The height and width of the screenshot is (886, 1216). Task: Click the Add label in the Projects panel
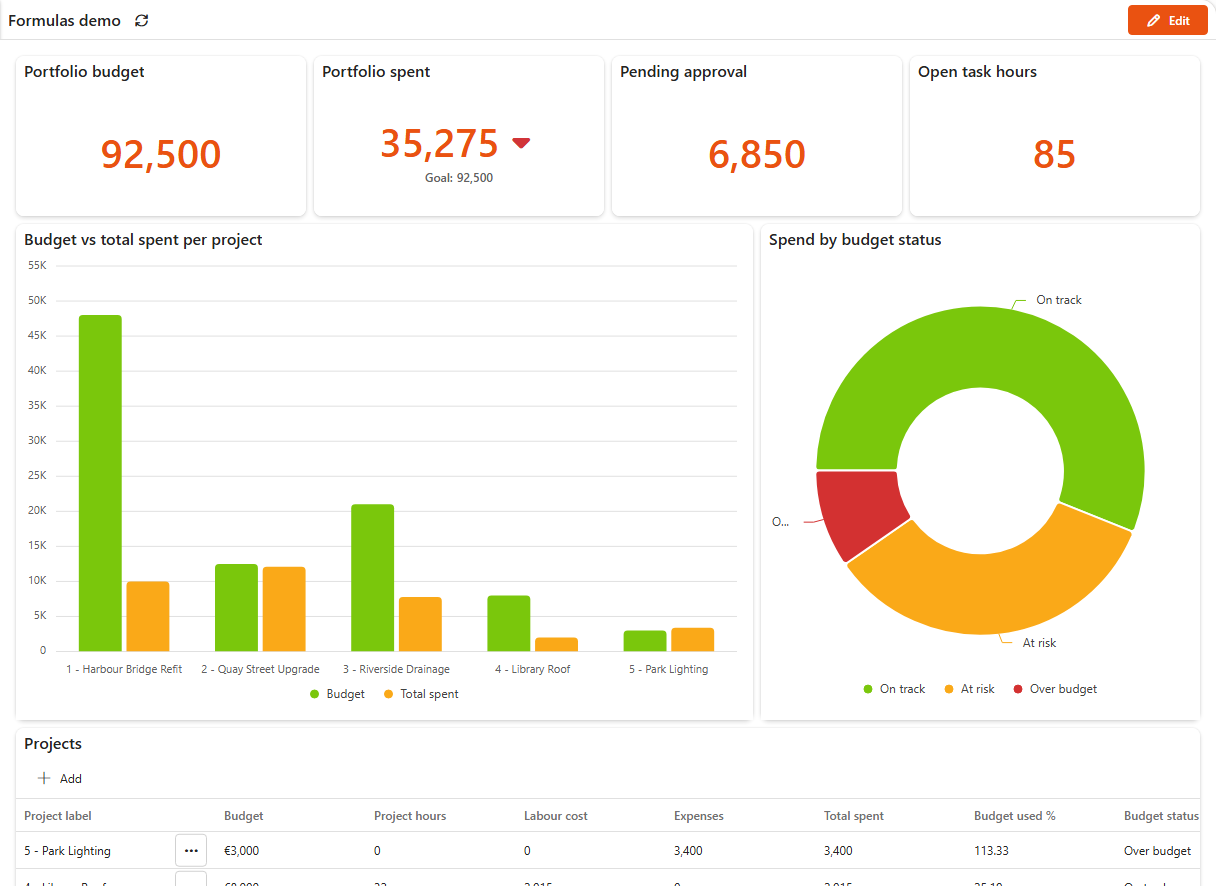(71, 778)
